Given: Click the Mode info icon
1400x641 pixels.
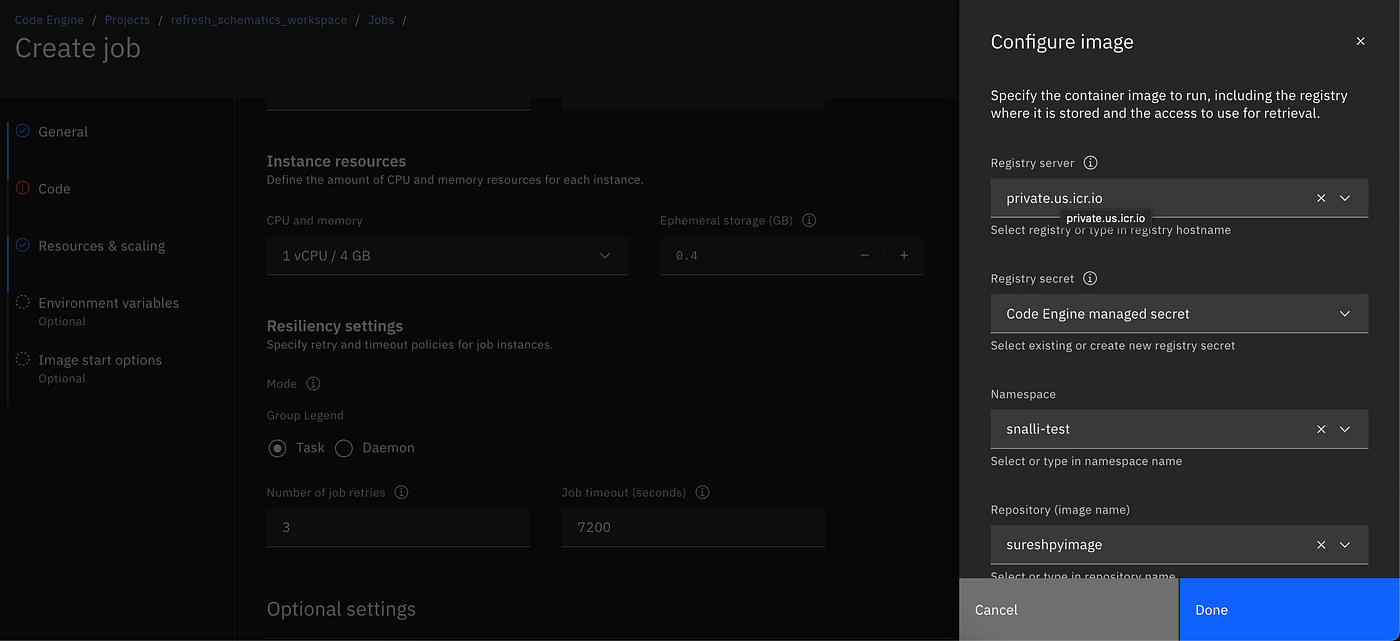Looking at the screenshot, I should click(x=313, y=384).
